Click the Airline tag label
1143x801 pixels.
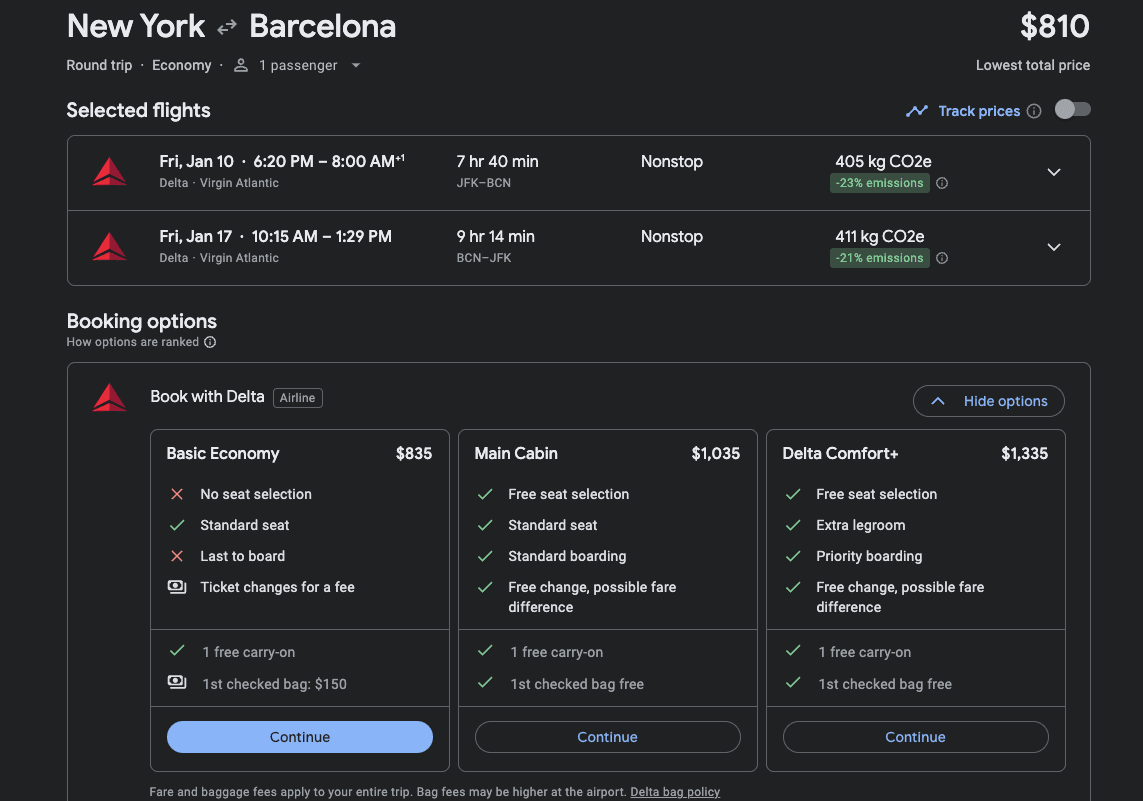(x=297, y=398)
